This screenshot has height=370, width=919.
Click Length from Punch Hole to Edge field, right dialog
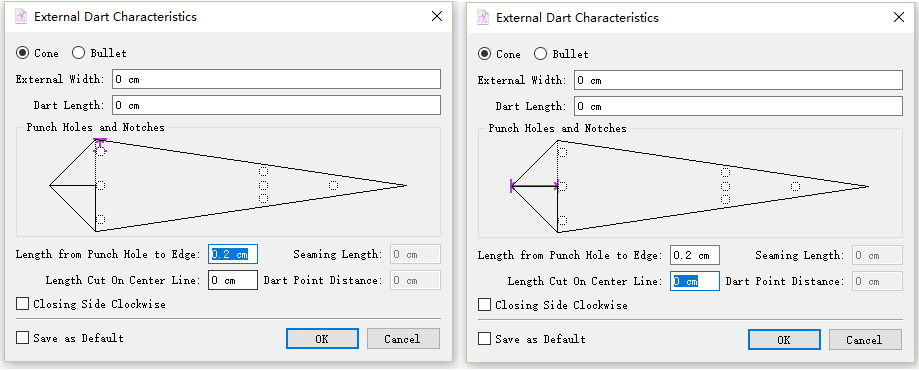tap(695, 256)
